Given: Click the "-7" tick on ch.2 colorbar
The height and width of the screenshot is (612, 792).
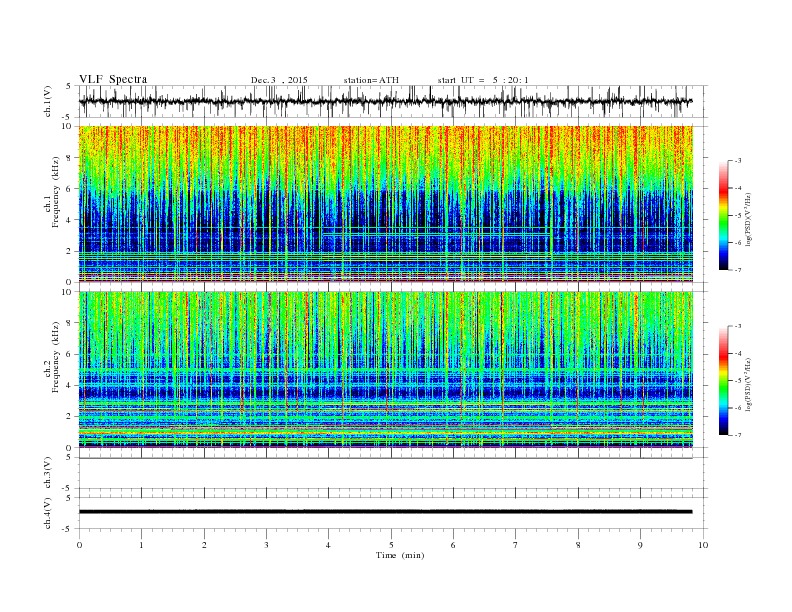Looking at the screenshot, I should click(737, 435).
